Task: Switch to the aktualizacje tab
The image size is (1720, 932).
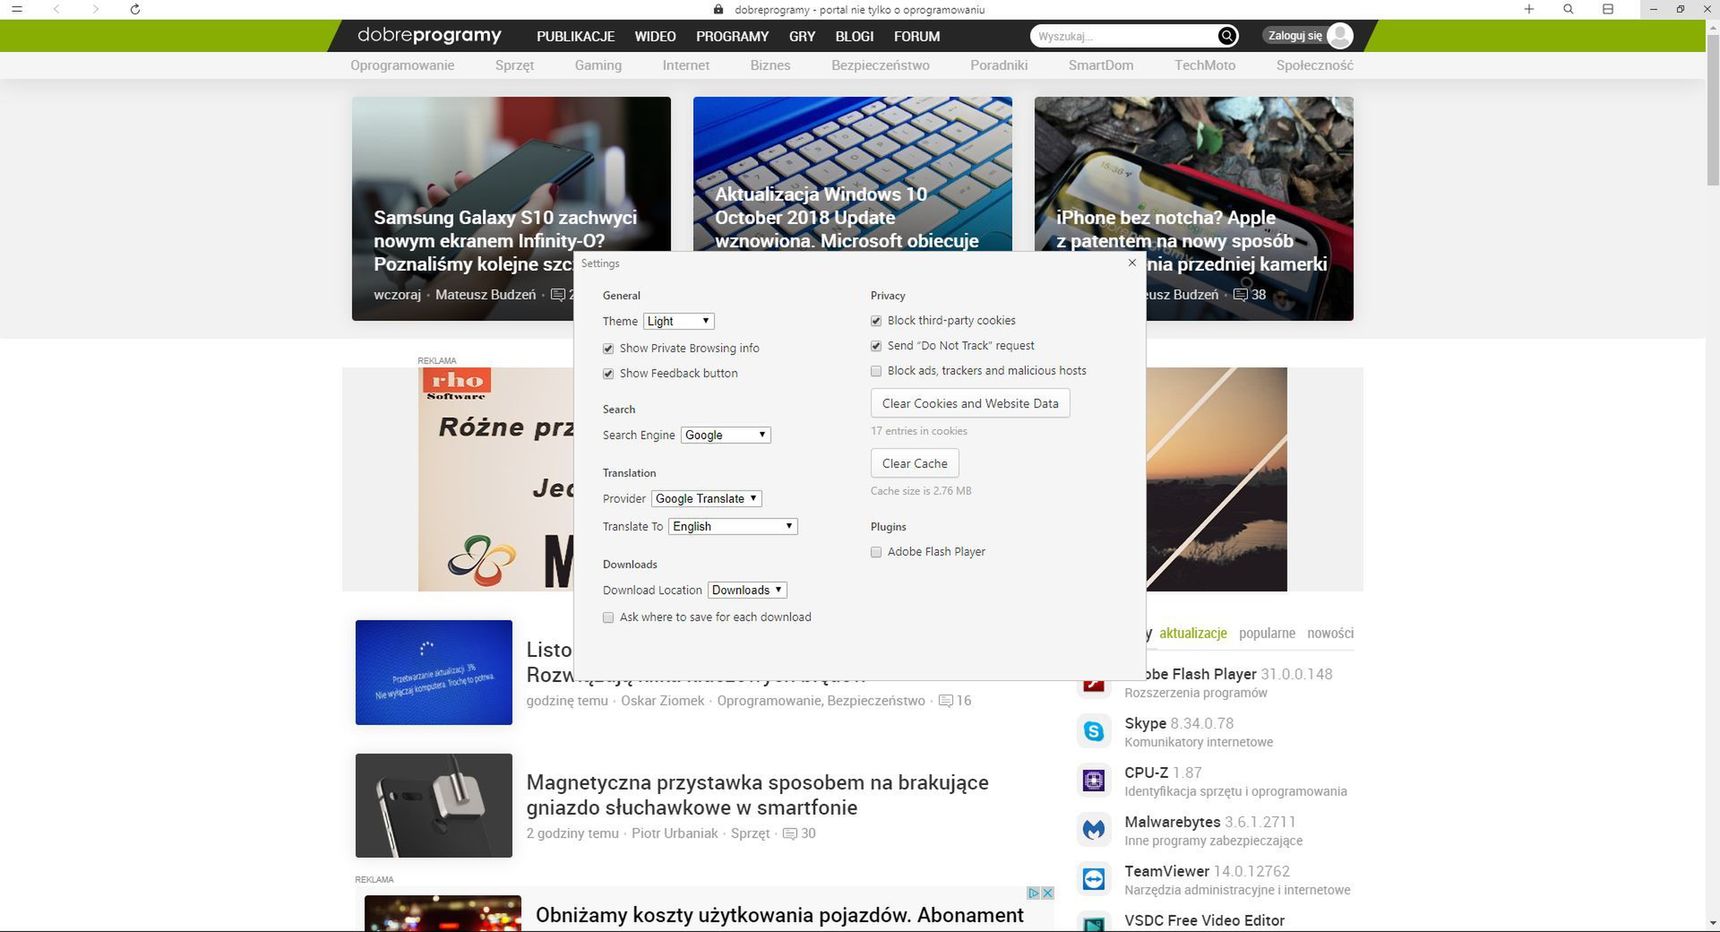Action: [x=1193, y=633]
